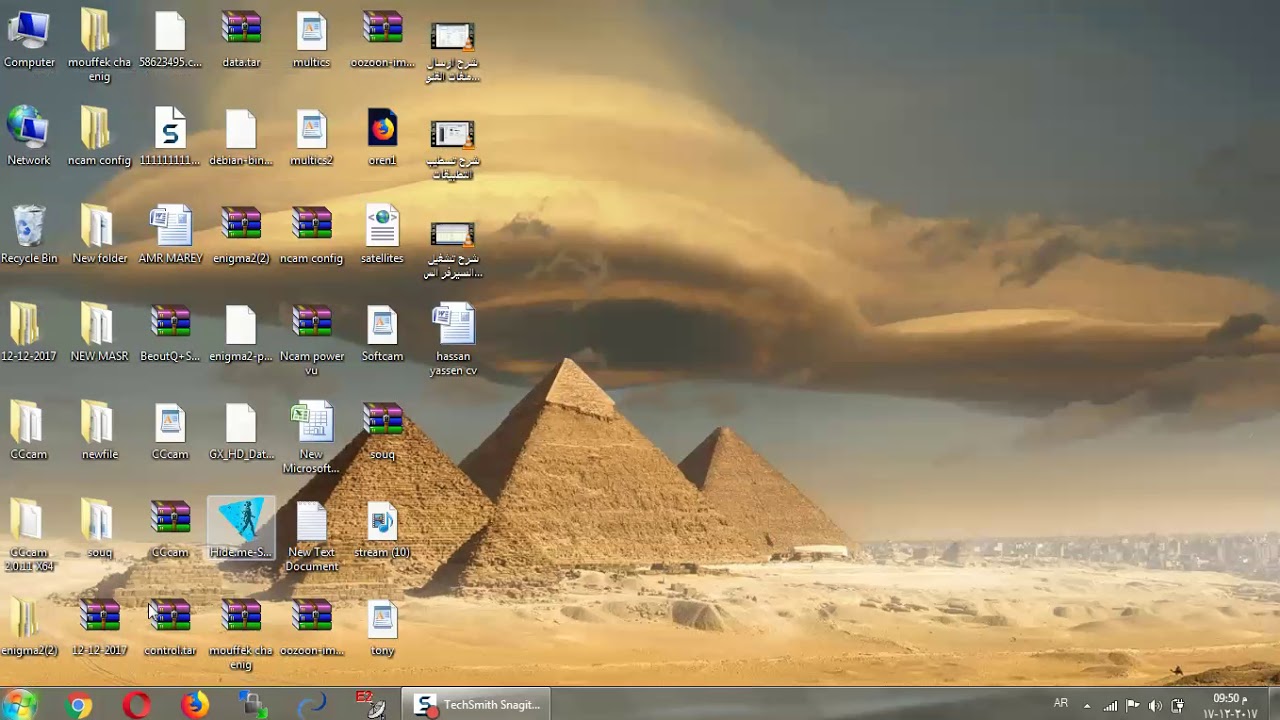Select the debian-bin... file icon
Screen dimensions: 1280x720
[241, 138]
